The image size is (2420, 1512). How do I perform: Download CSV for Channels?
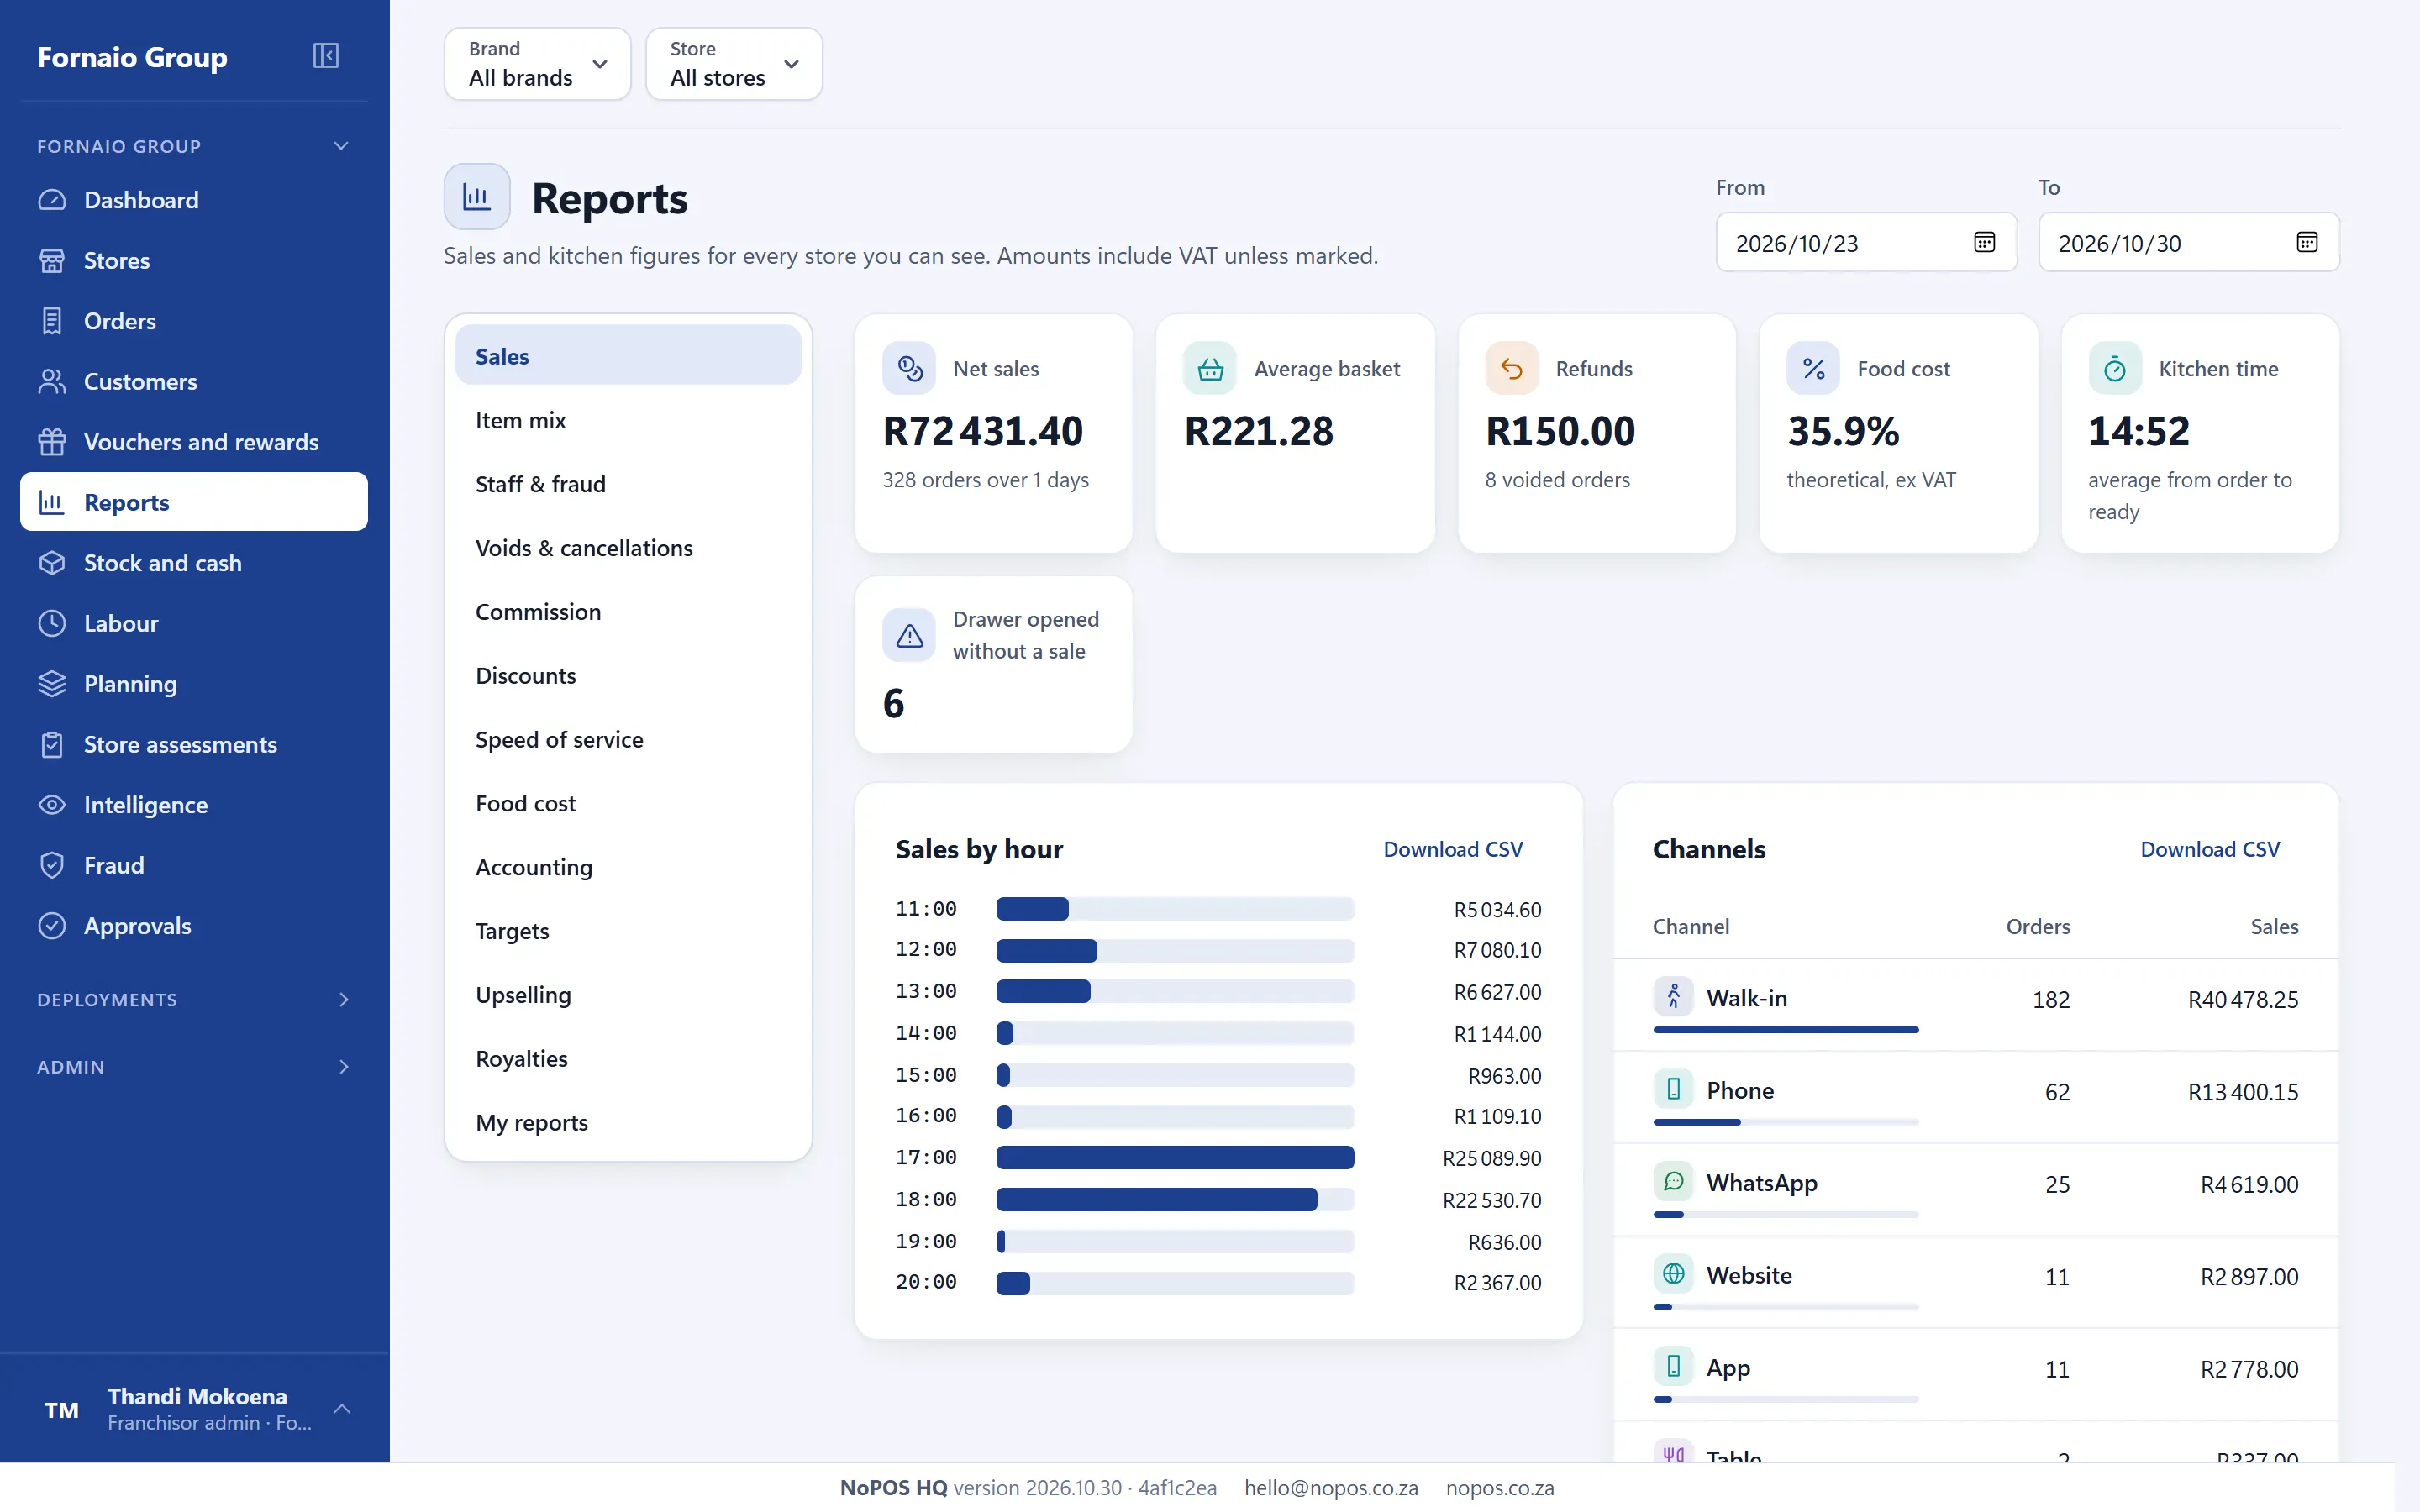[x=2210, y=849]
